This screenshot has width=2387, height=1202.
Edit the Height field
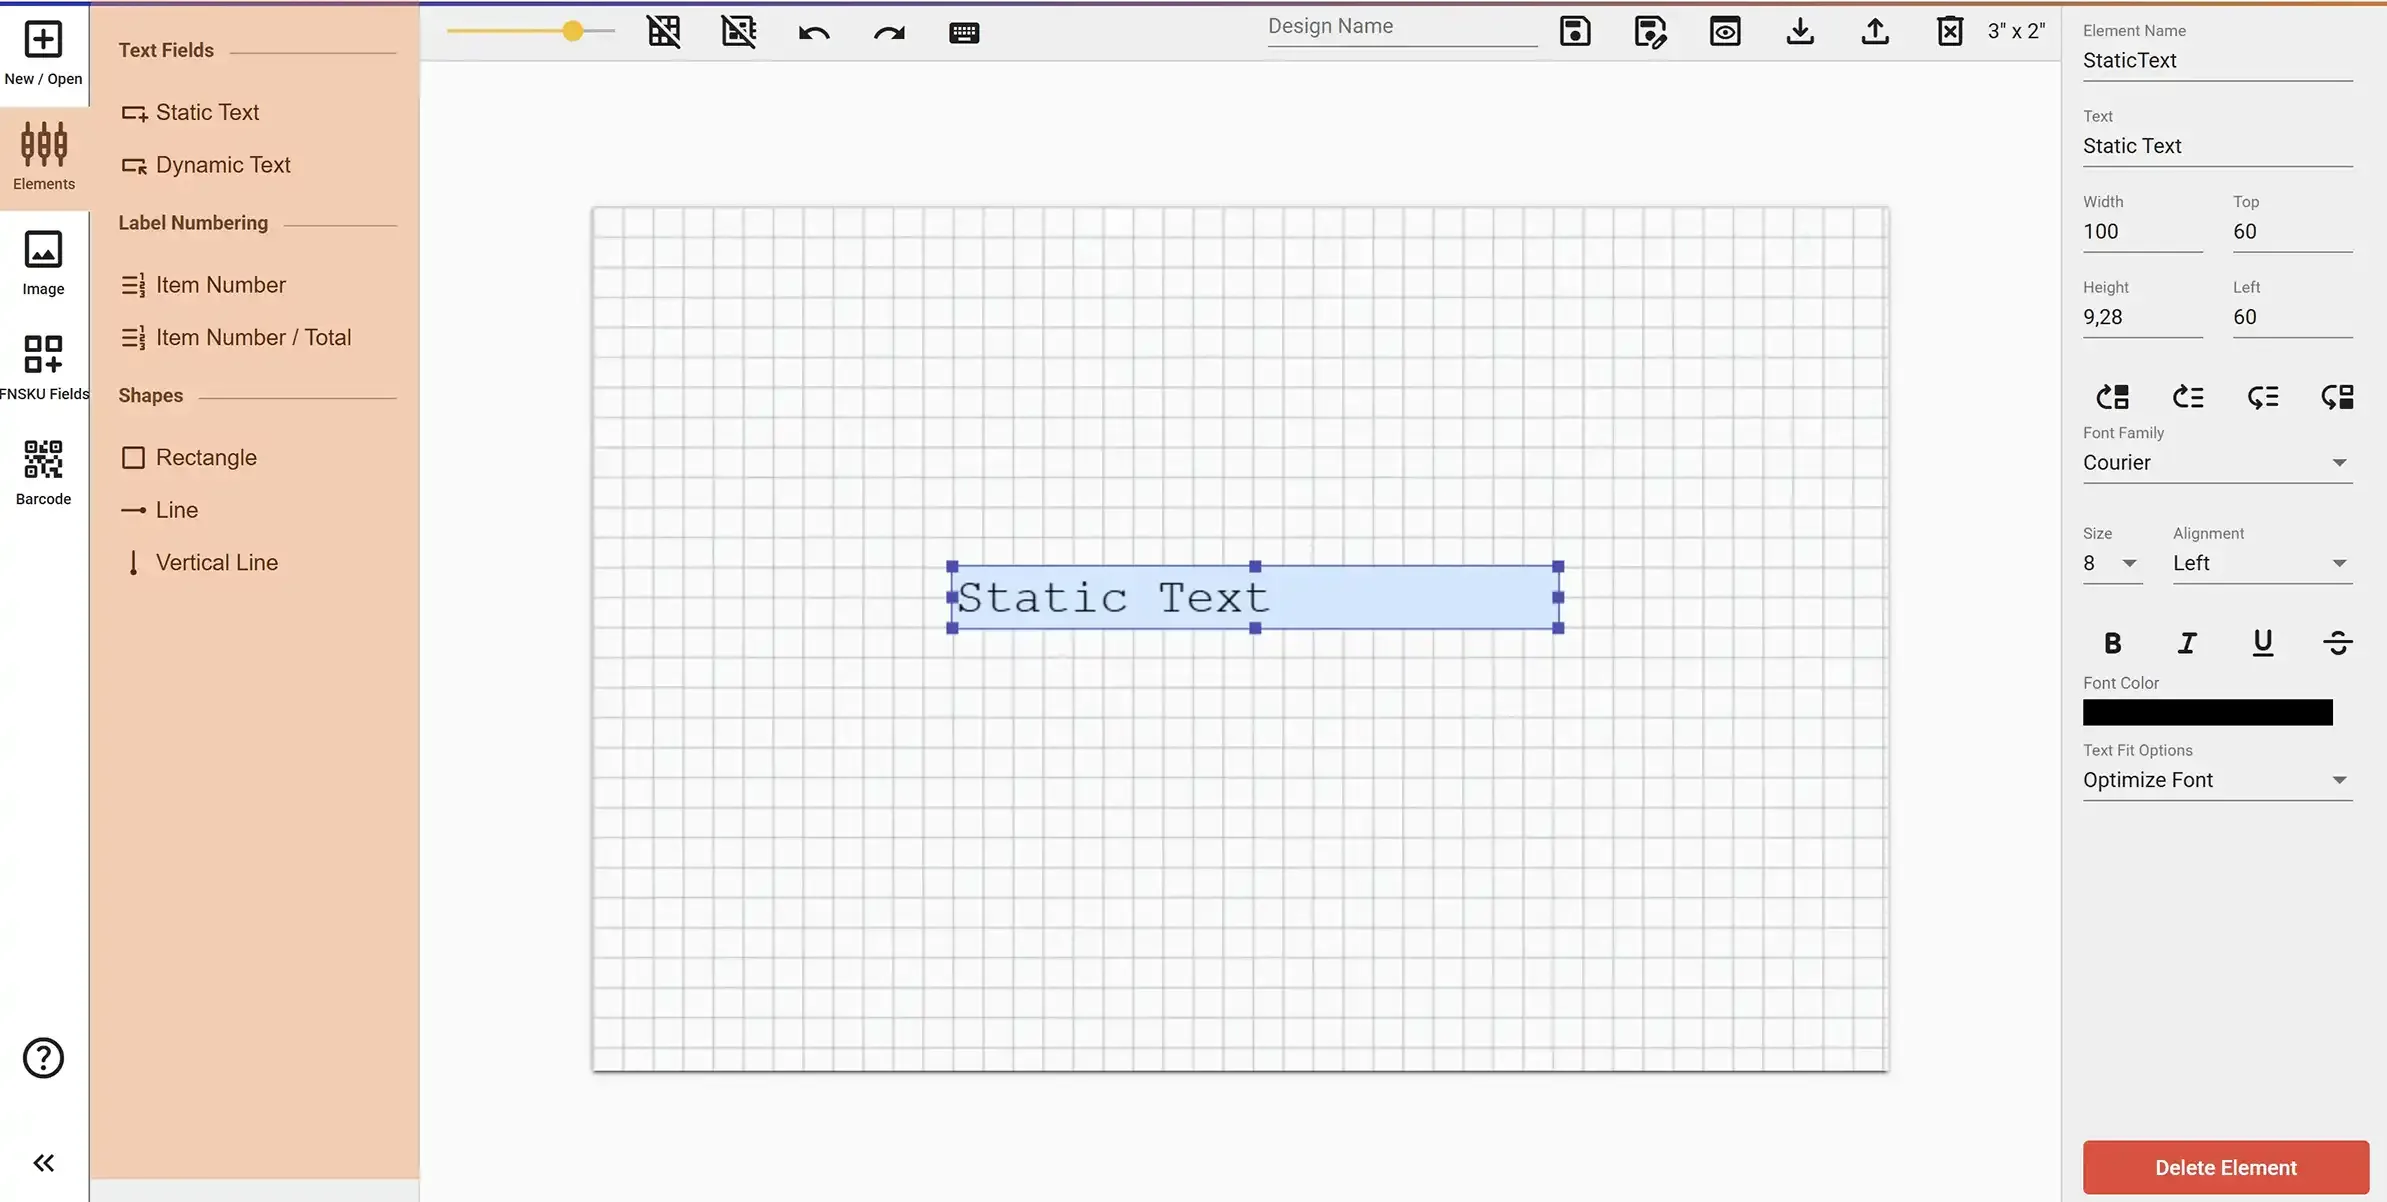click(x=2142, y=317)
